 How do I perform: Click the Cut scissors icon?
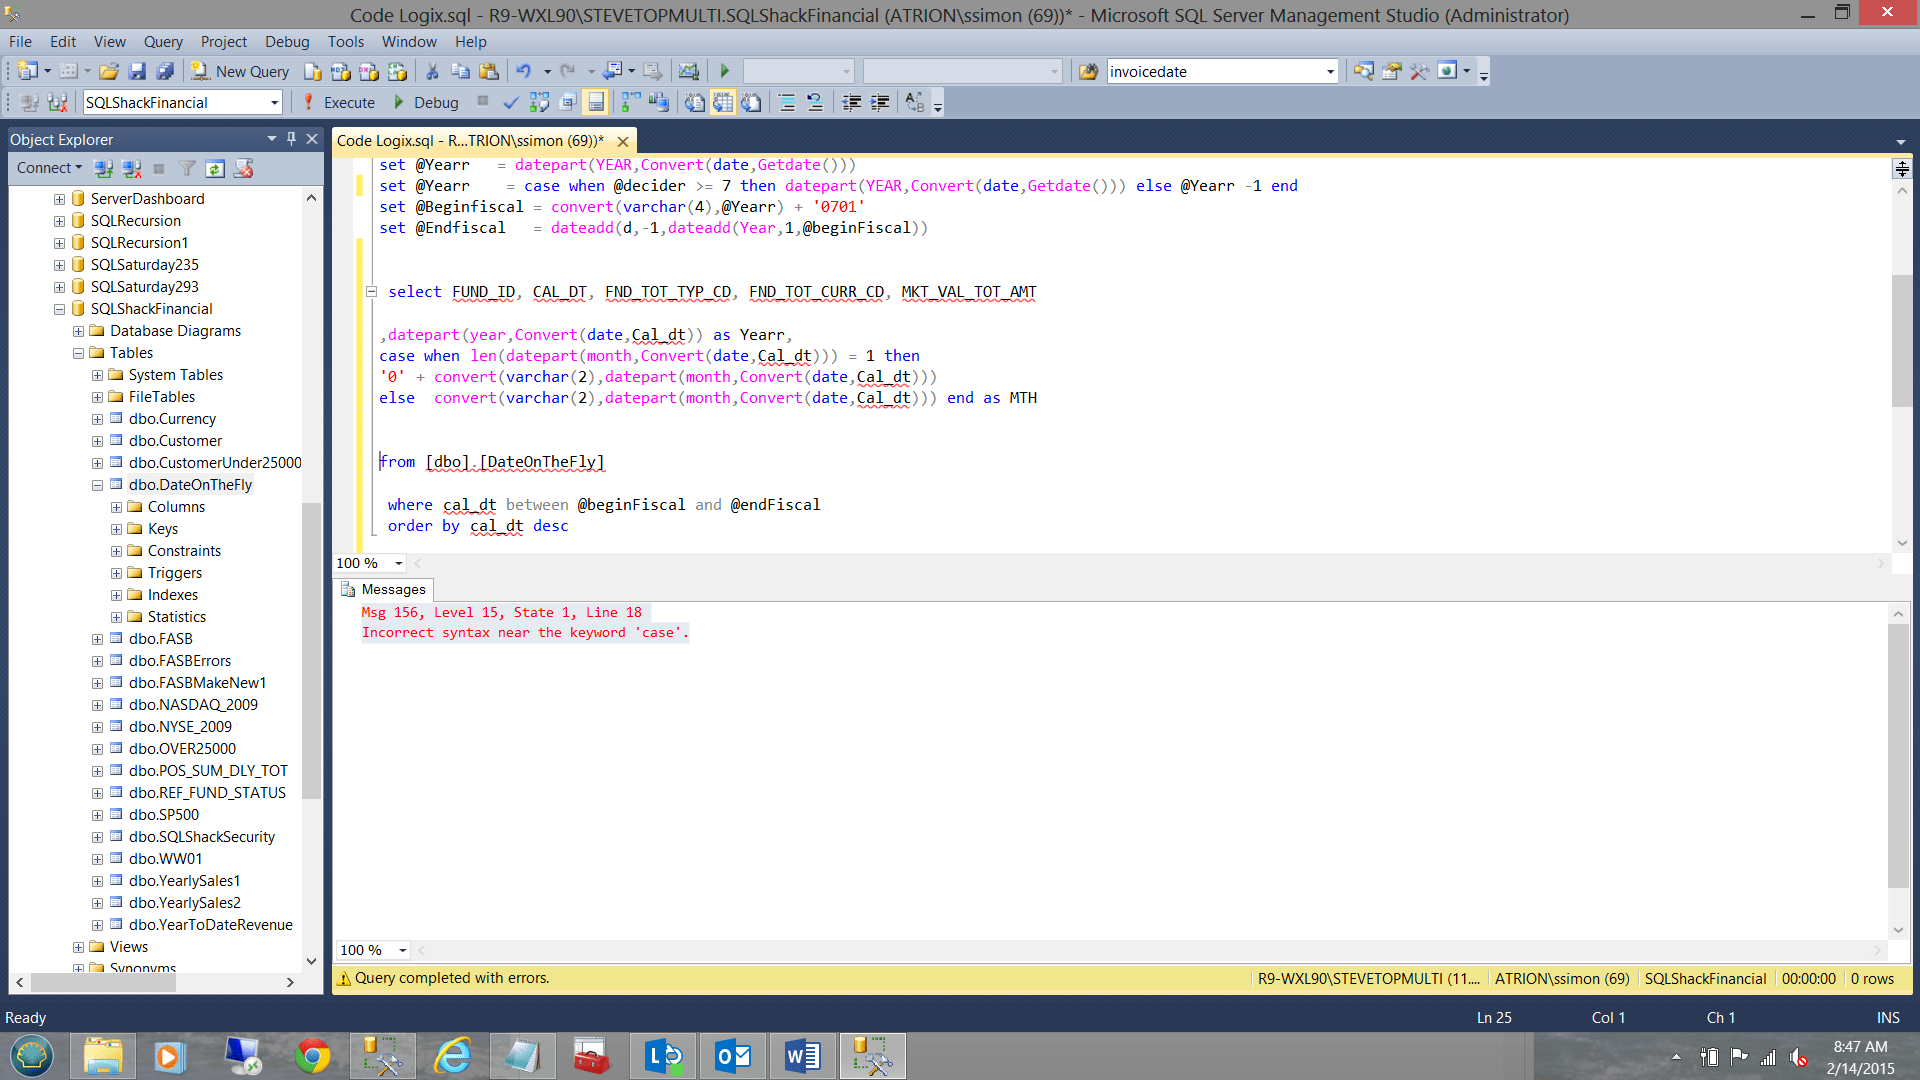(432, 71)
